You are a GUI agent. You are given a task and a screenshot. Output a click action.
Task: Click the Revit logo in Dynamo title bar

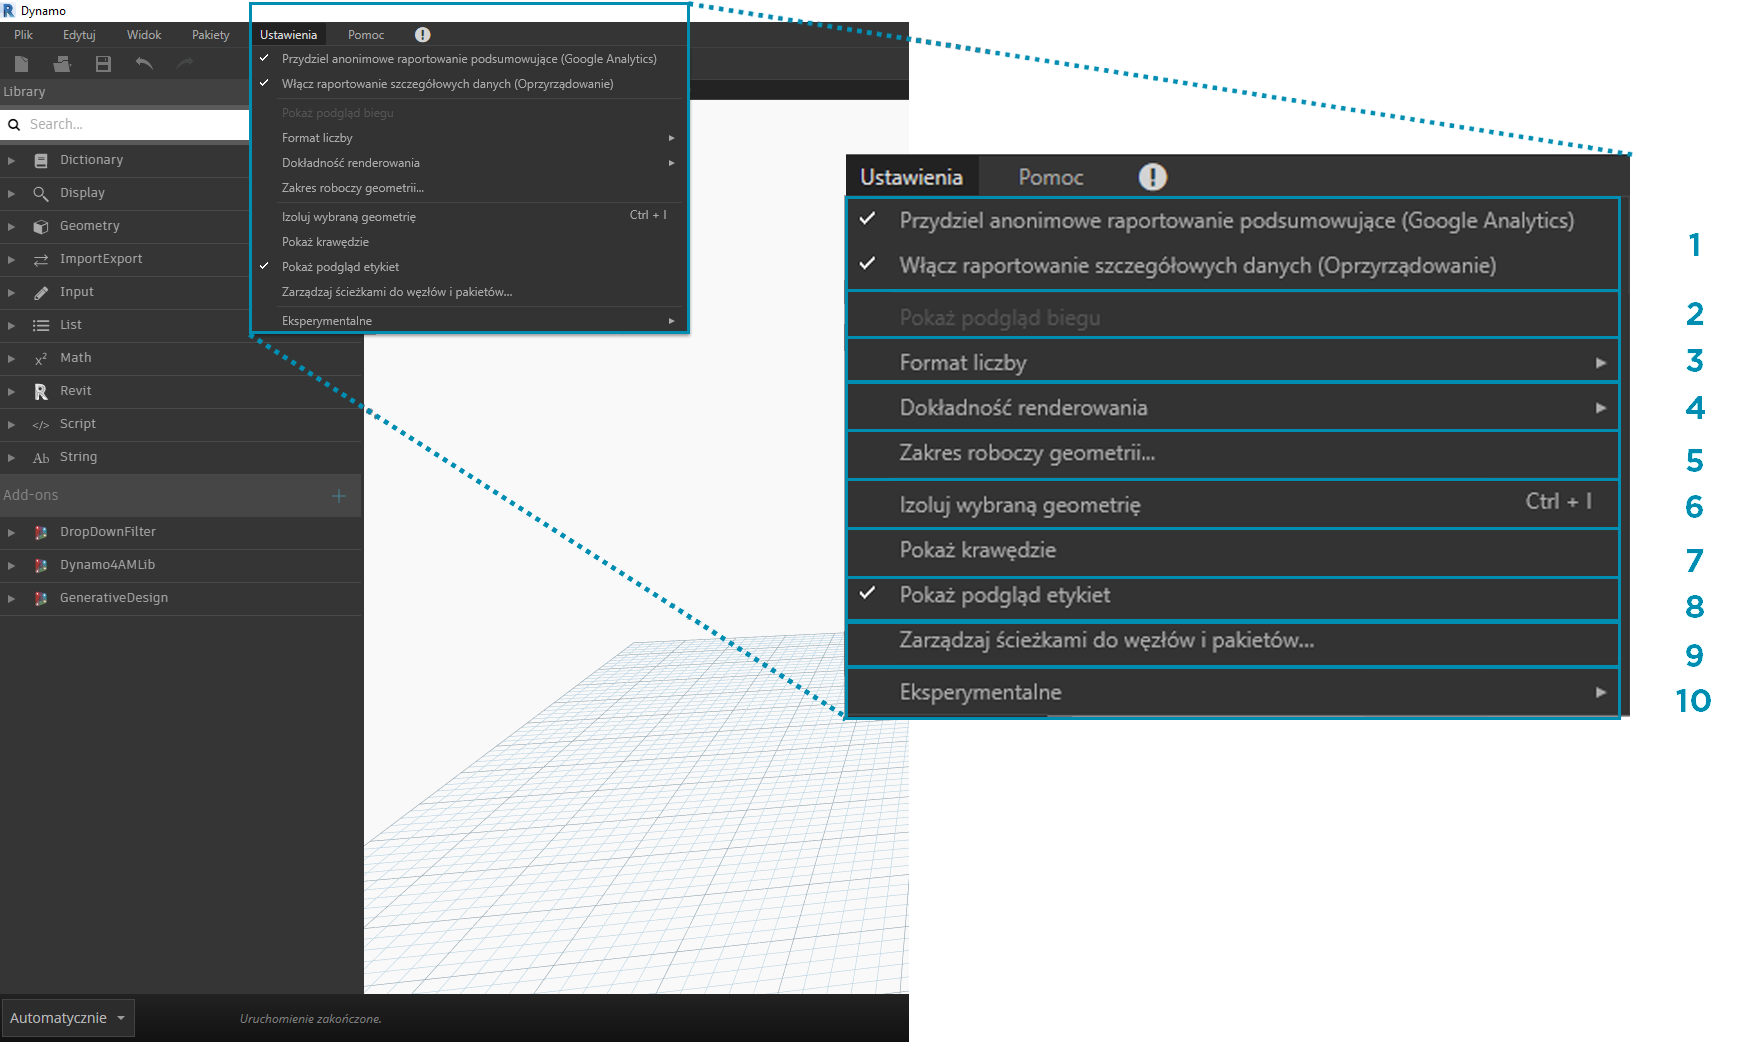click(9, 11)
